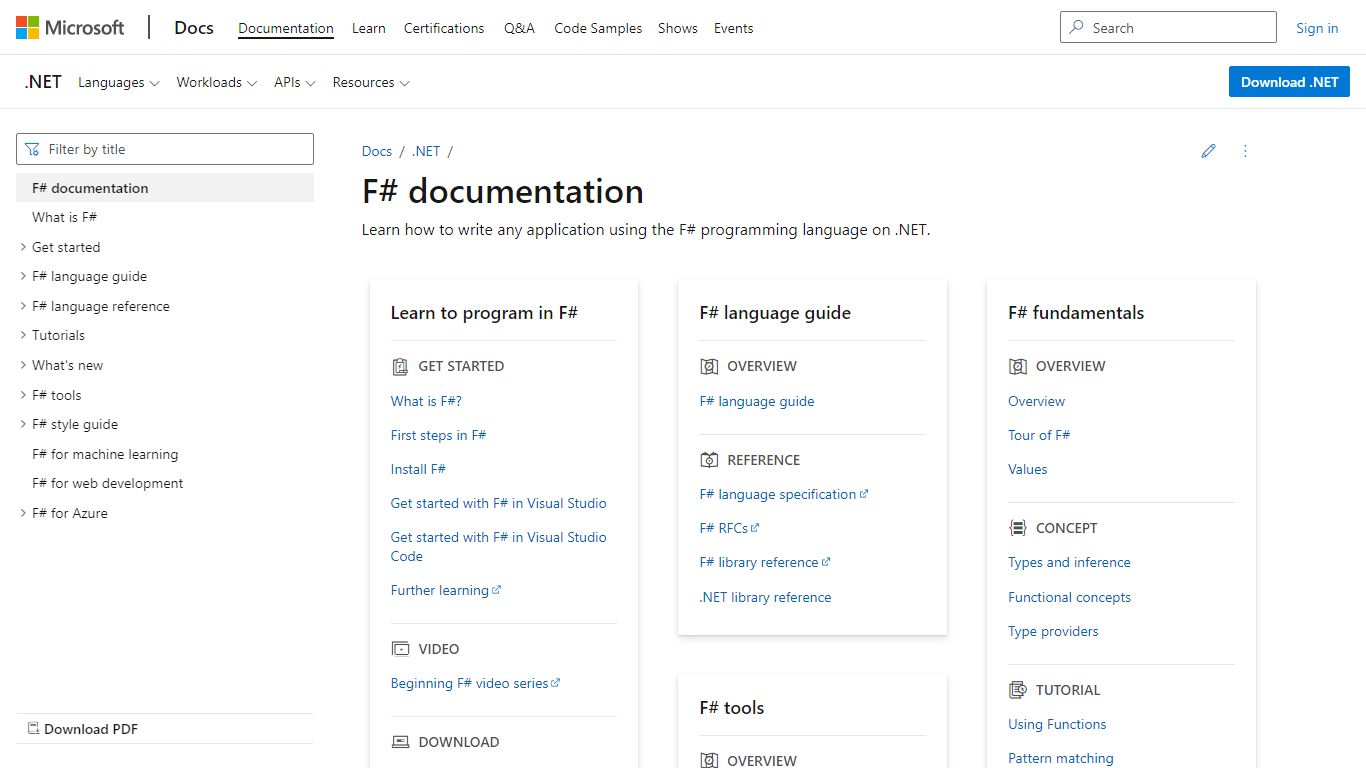Image resolution: width=1366 pixels, height=768 pixels.
Task: Open the more actions ellipsis menu
Action: click(1245, 151)
